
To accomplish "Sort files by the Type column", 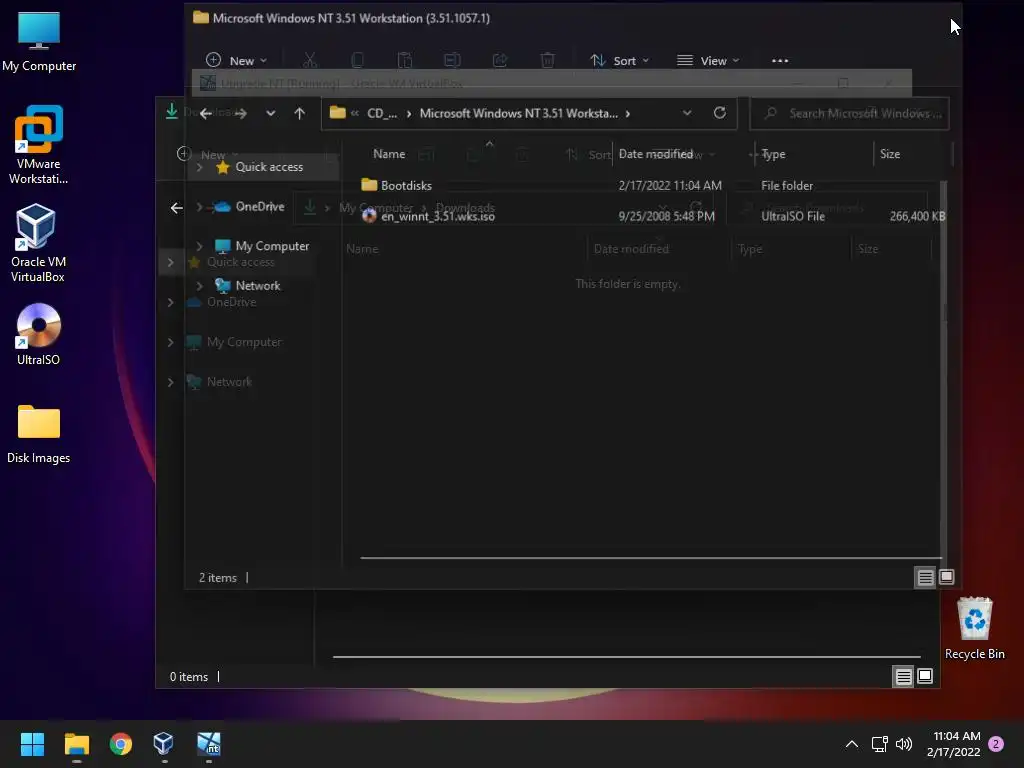I will point(773,154).
